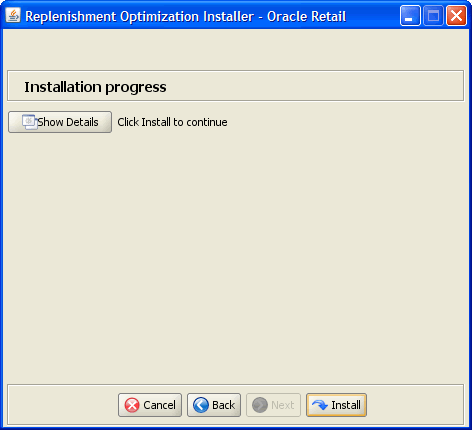Close the Replenishment Optimization Installer window
472x430 pixels.
(x=456, y=16)
